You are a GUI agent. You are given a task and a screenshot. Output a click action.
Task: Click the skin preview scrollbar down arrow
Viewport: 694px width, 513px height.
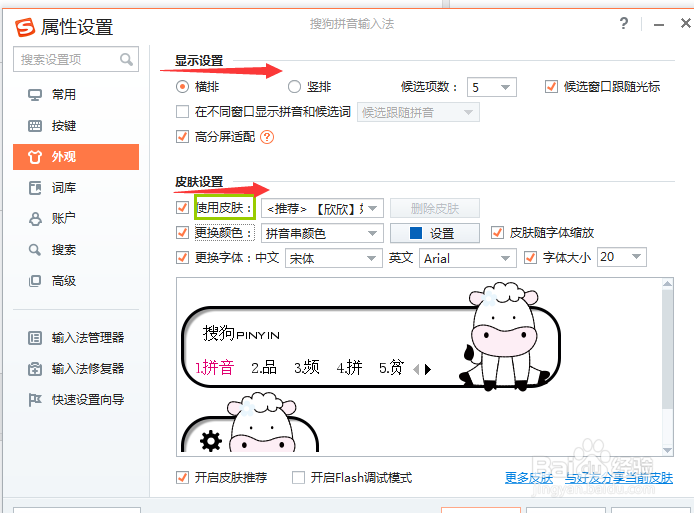pyautogui.click(x=668, y=450)
